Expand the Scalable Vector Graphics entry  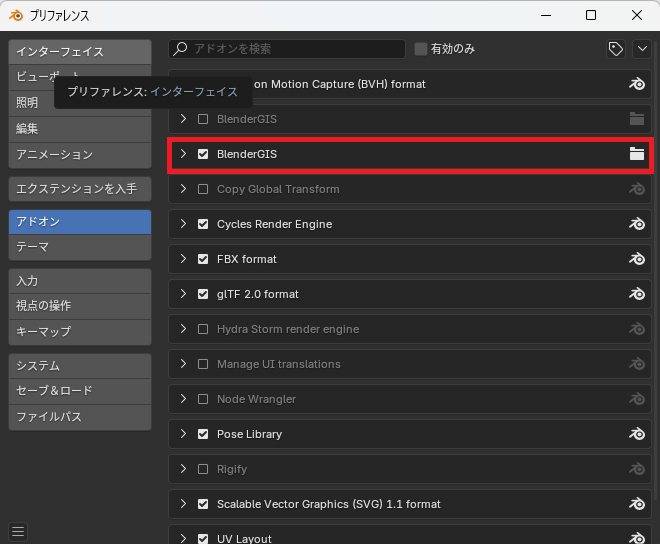tap(183, 503)
